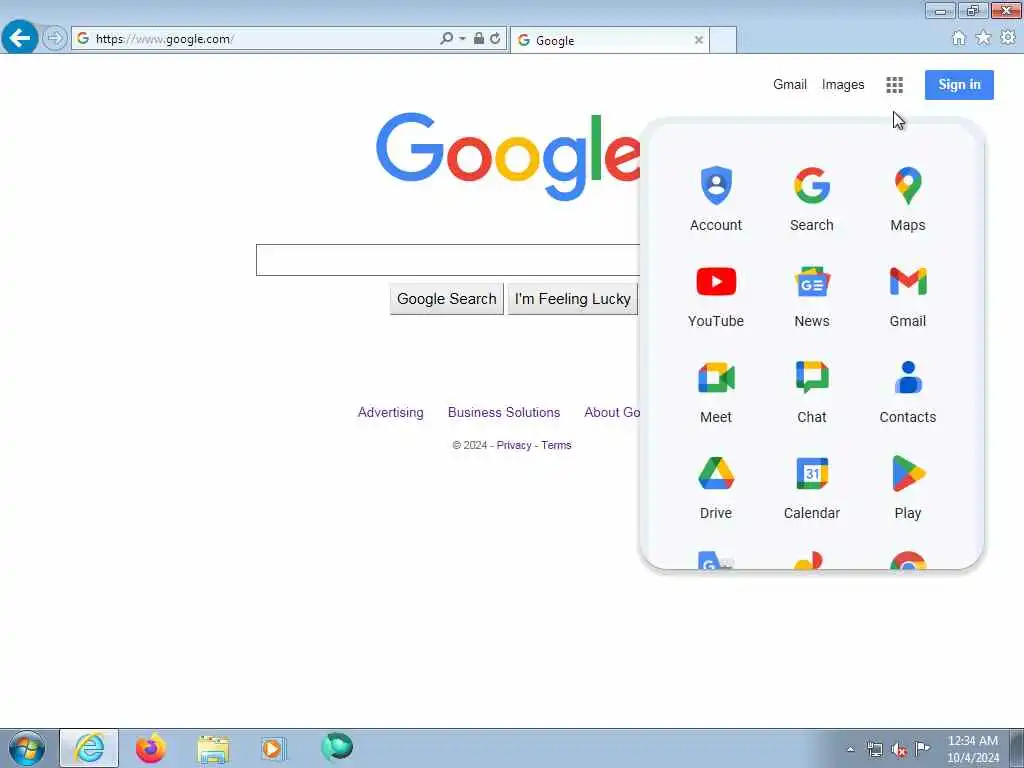Refresh the page using the reload icon
This screenshot has height=768, width=1024.
(496, 39)
